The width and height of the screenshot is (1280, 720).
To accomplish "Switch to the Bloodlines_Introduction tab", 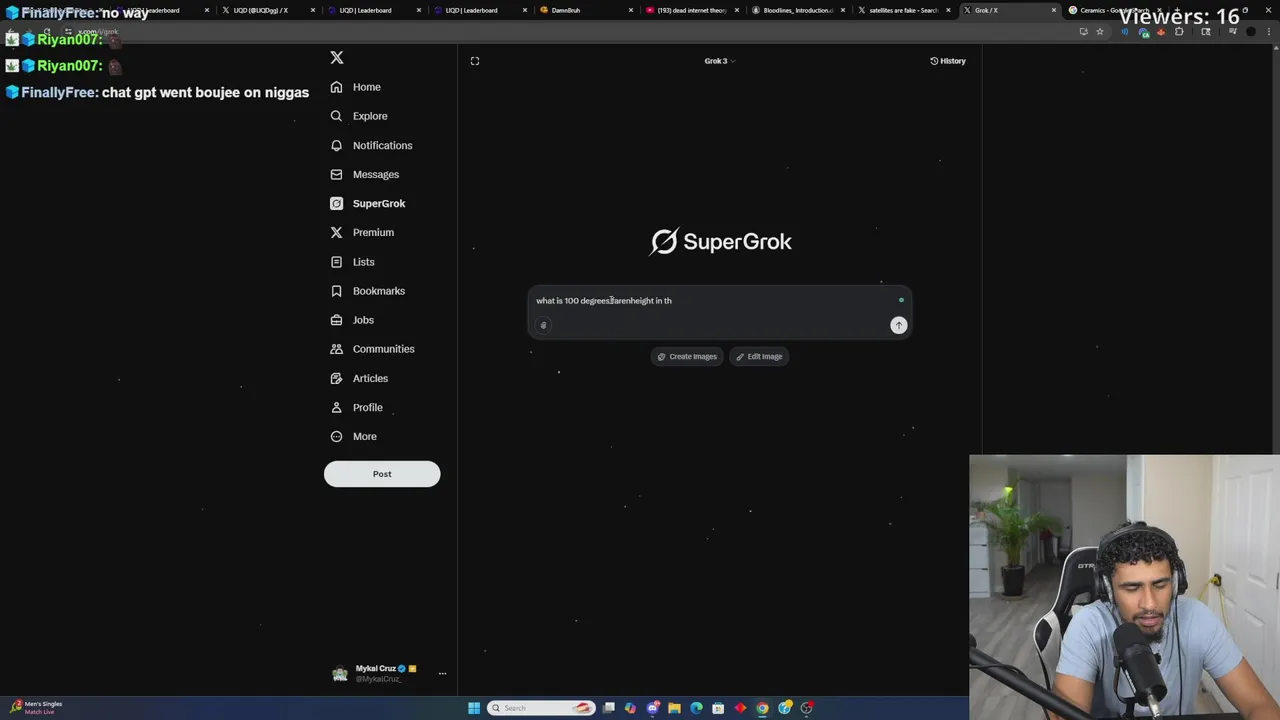I will (798, 10).
